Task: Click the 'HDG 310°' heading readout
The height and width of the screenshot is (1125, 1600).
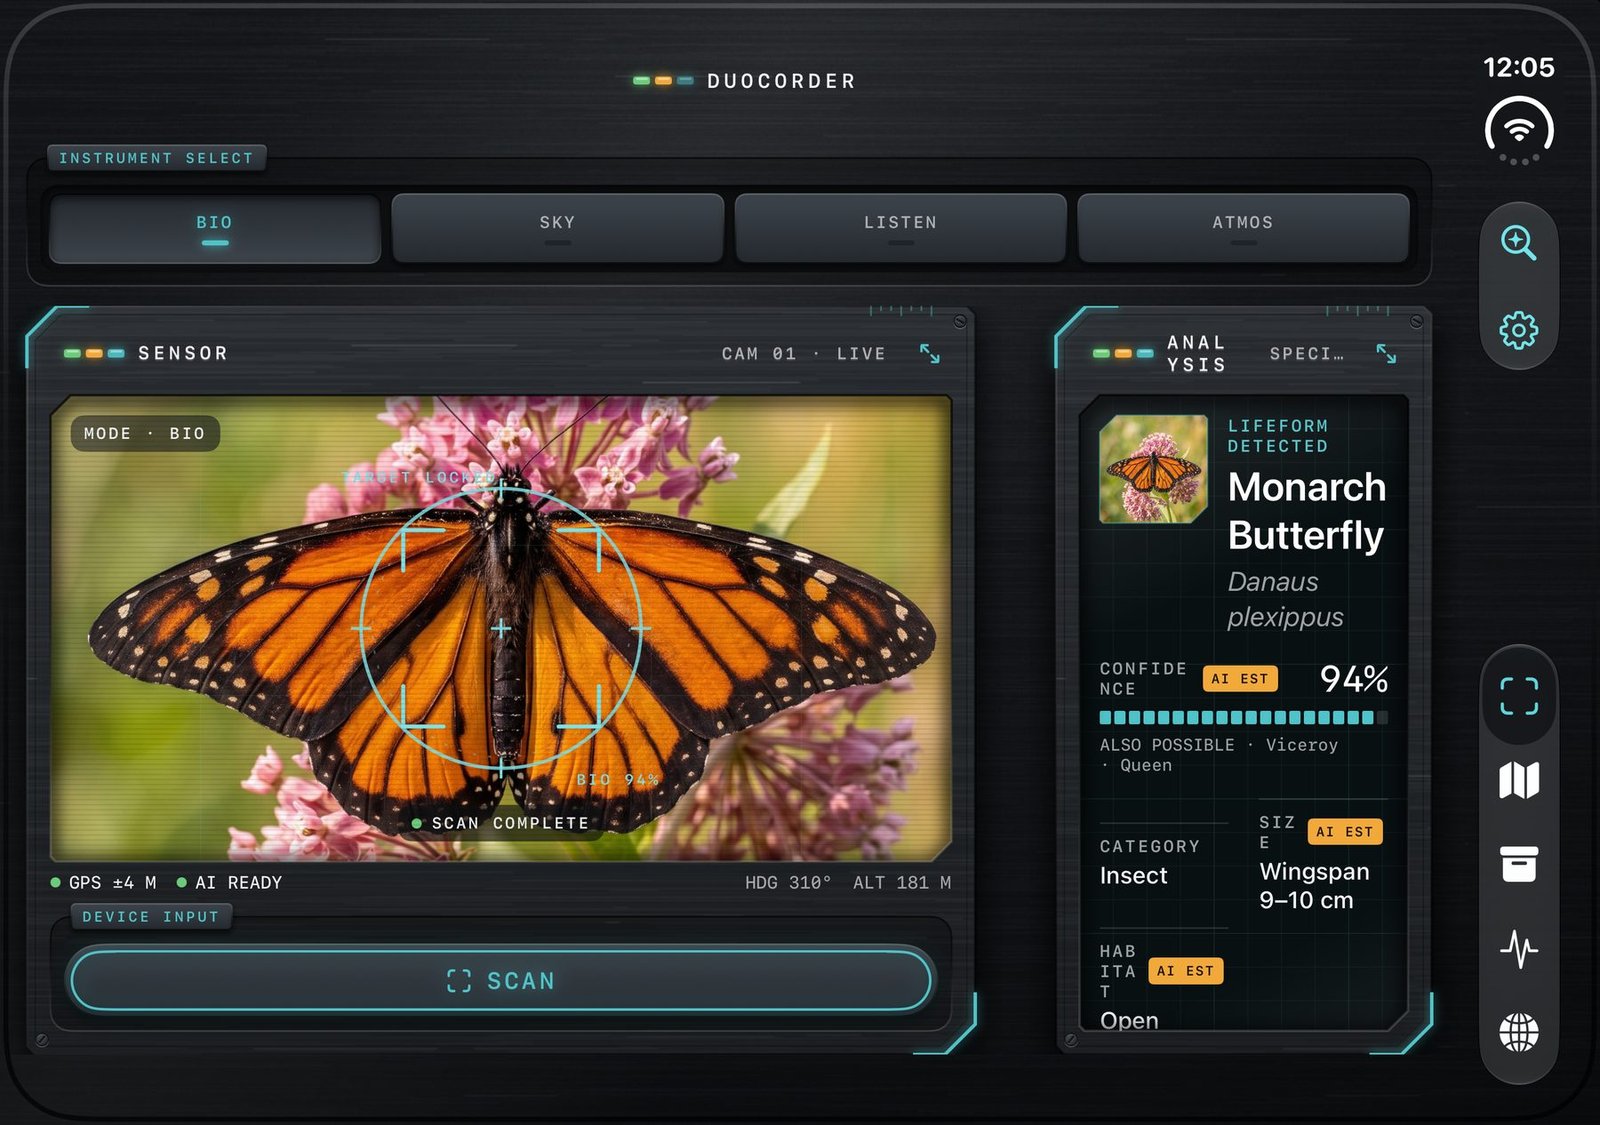Action: pyautogui.click(x=788, y=883)
